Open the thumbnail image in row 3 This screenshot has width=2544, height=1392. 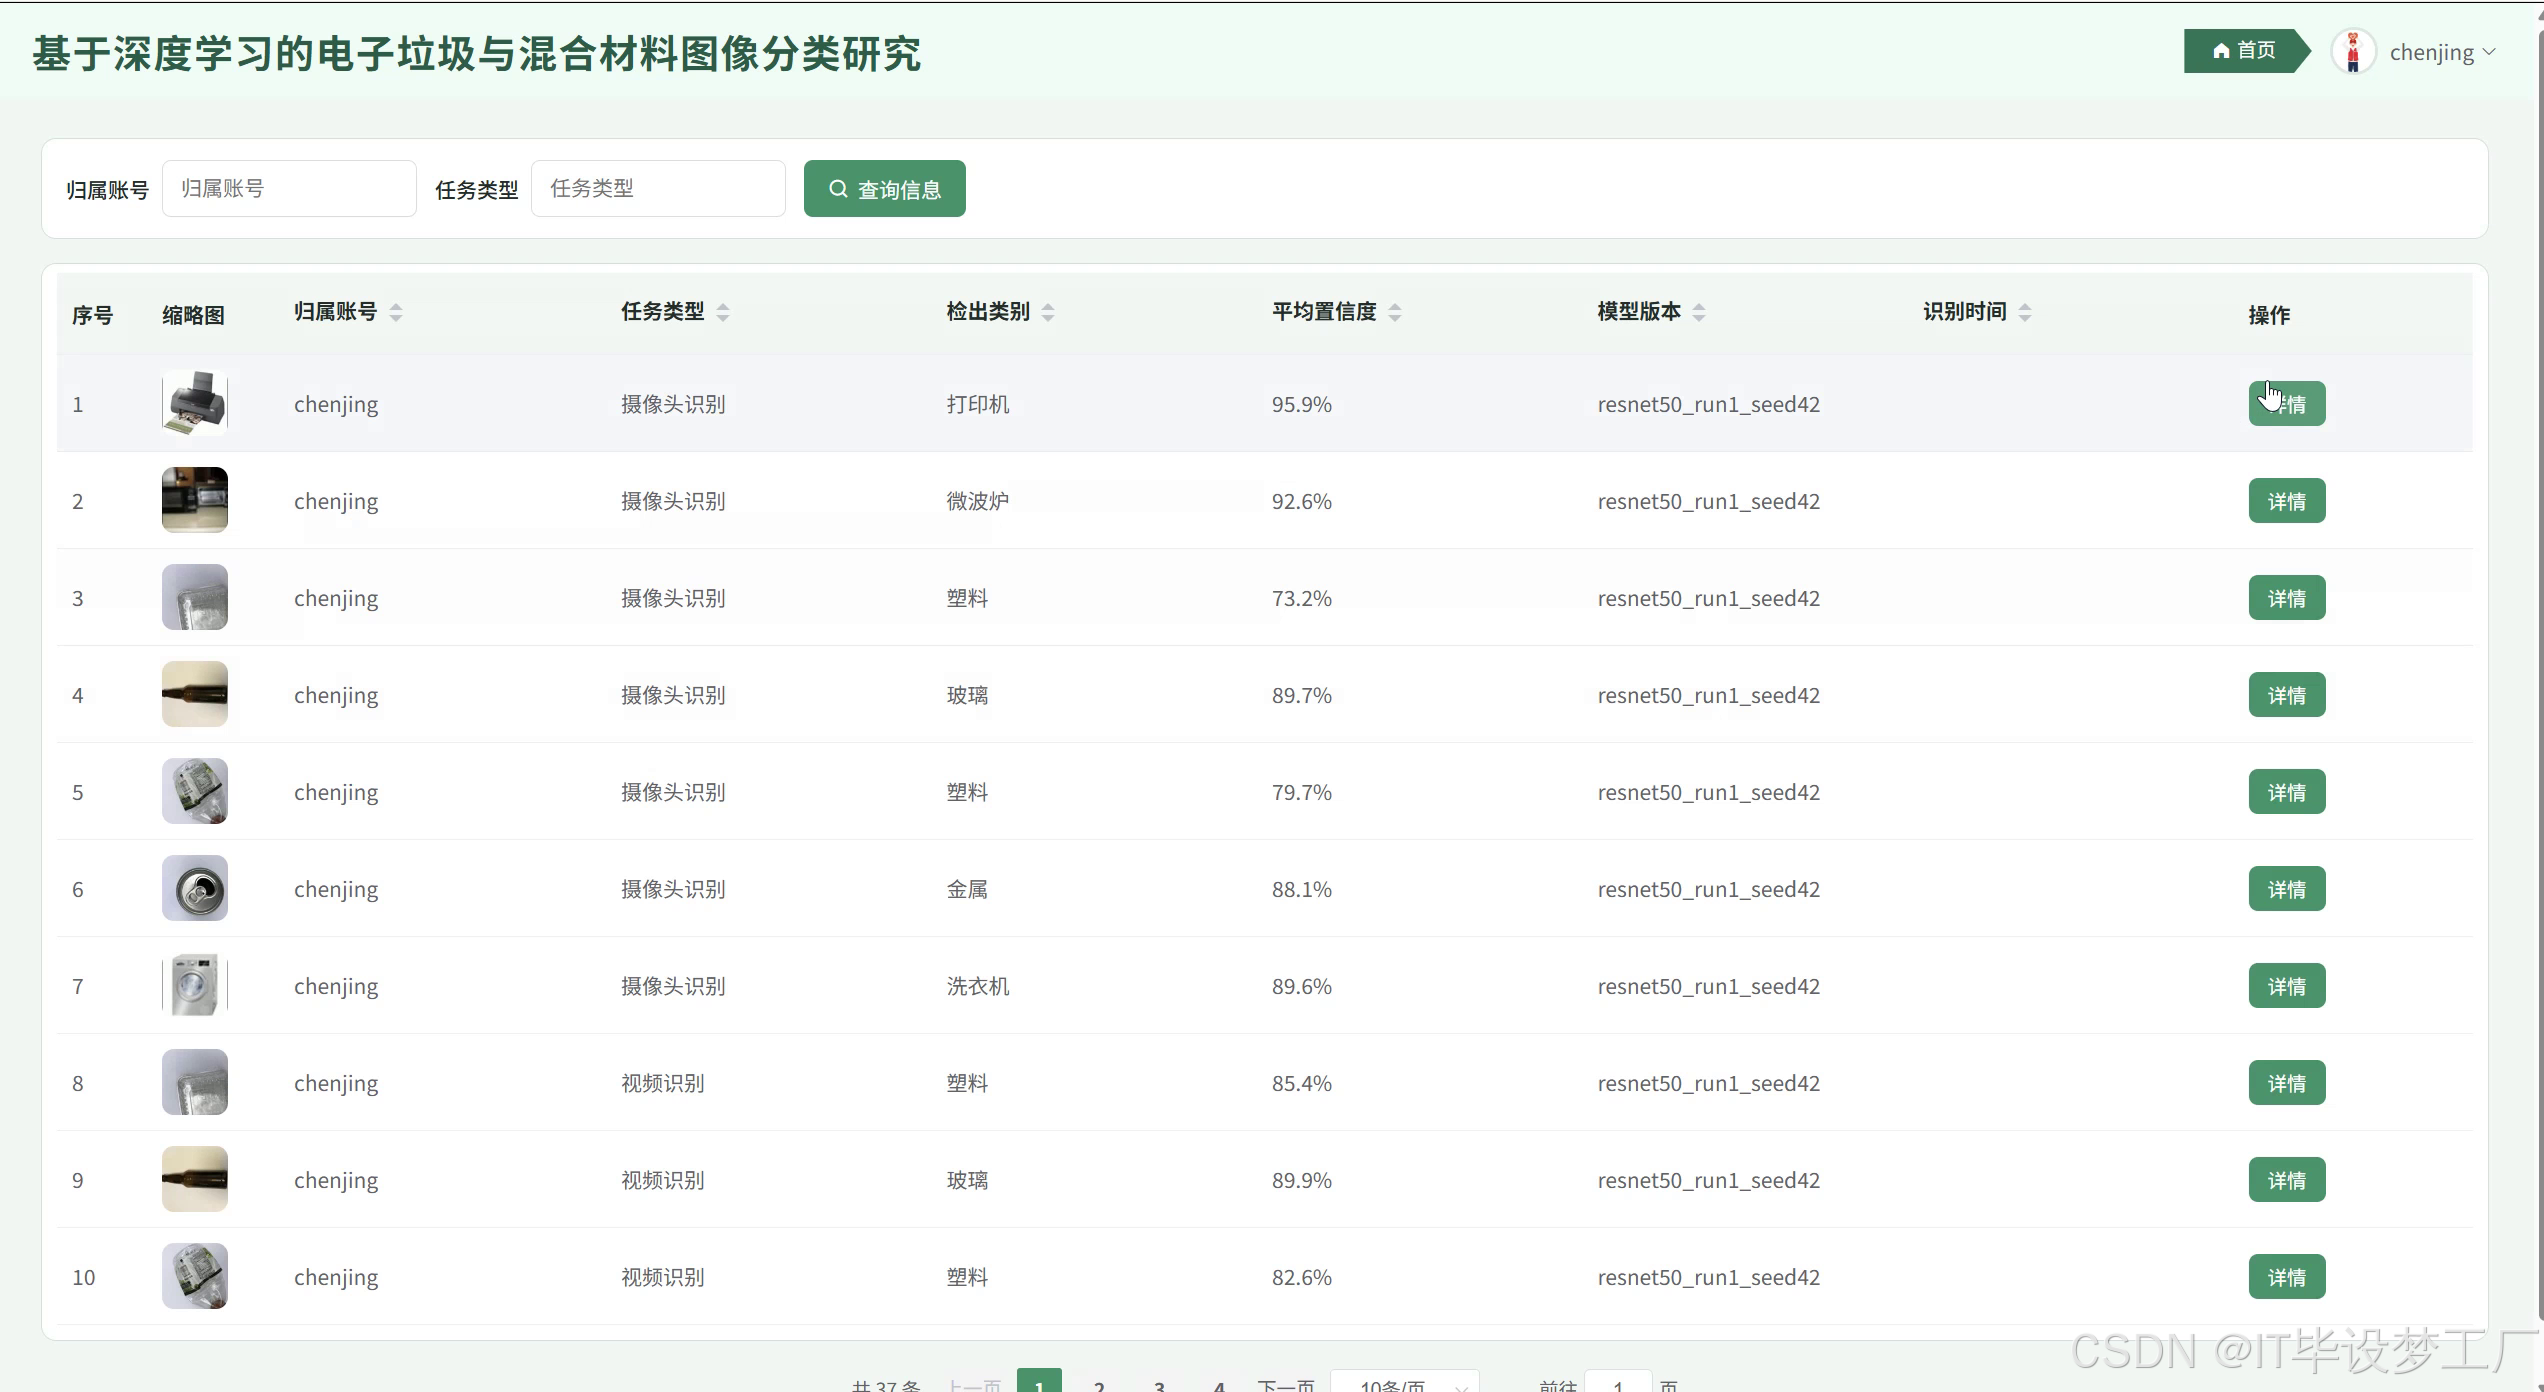point(195,597)
